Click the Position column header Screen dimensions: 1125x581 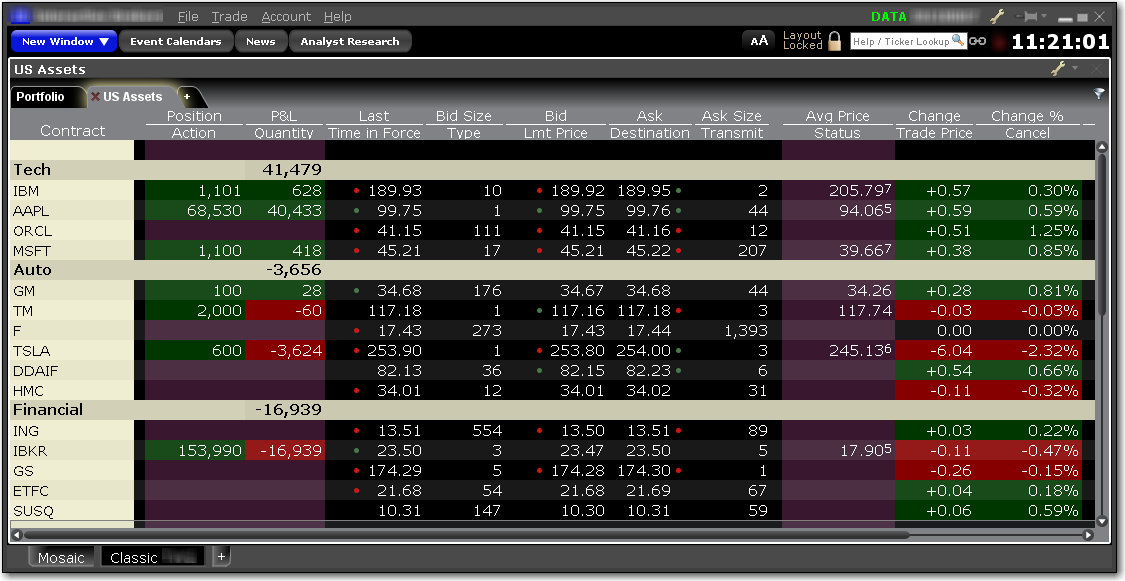pyautogui.click(x=194, y=115)
